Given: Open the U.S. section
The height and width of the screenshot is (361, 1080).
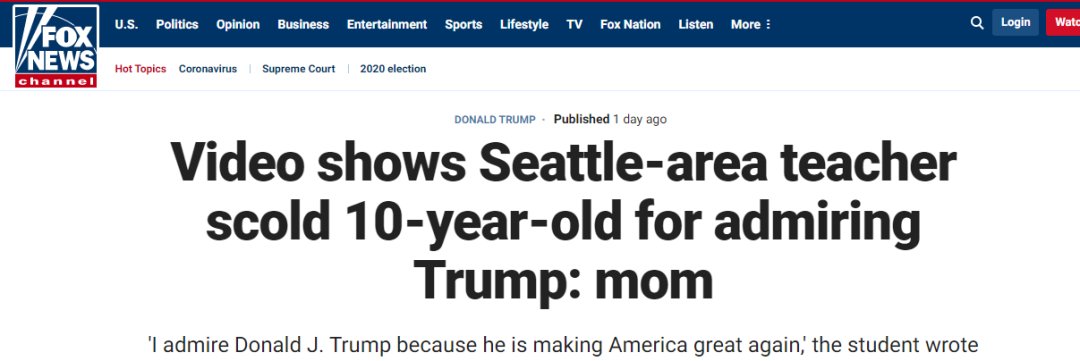Looking at the screenshot, I should [127, 24].
